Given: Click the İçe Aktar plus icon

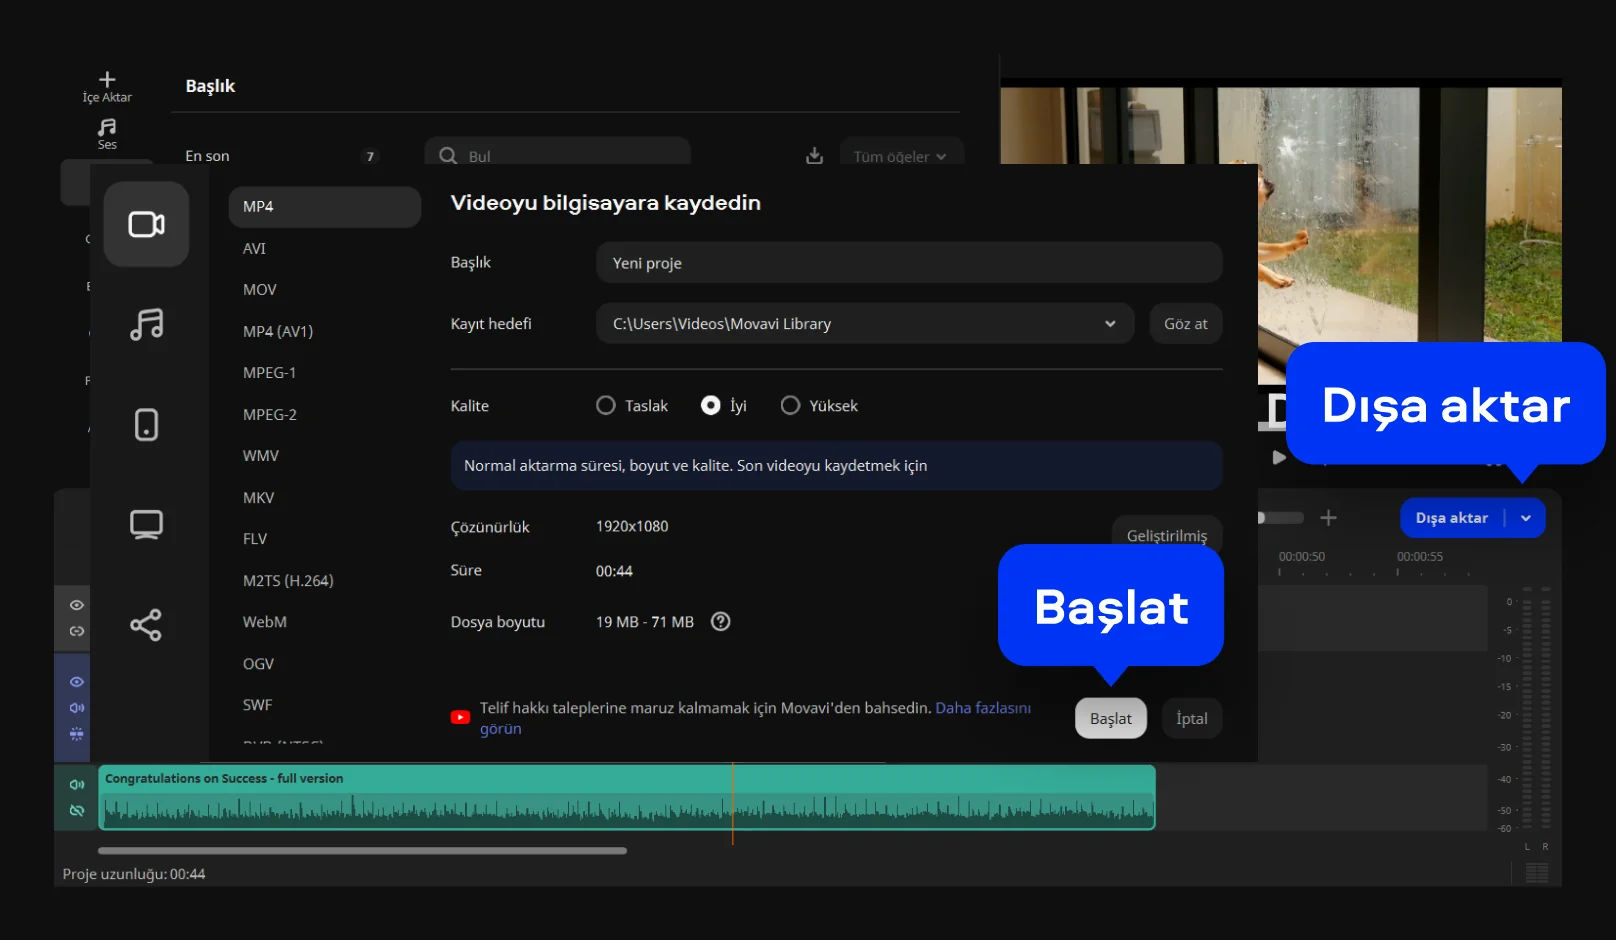Looking at the screenshot, I should tap(107, 80).
